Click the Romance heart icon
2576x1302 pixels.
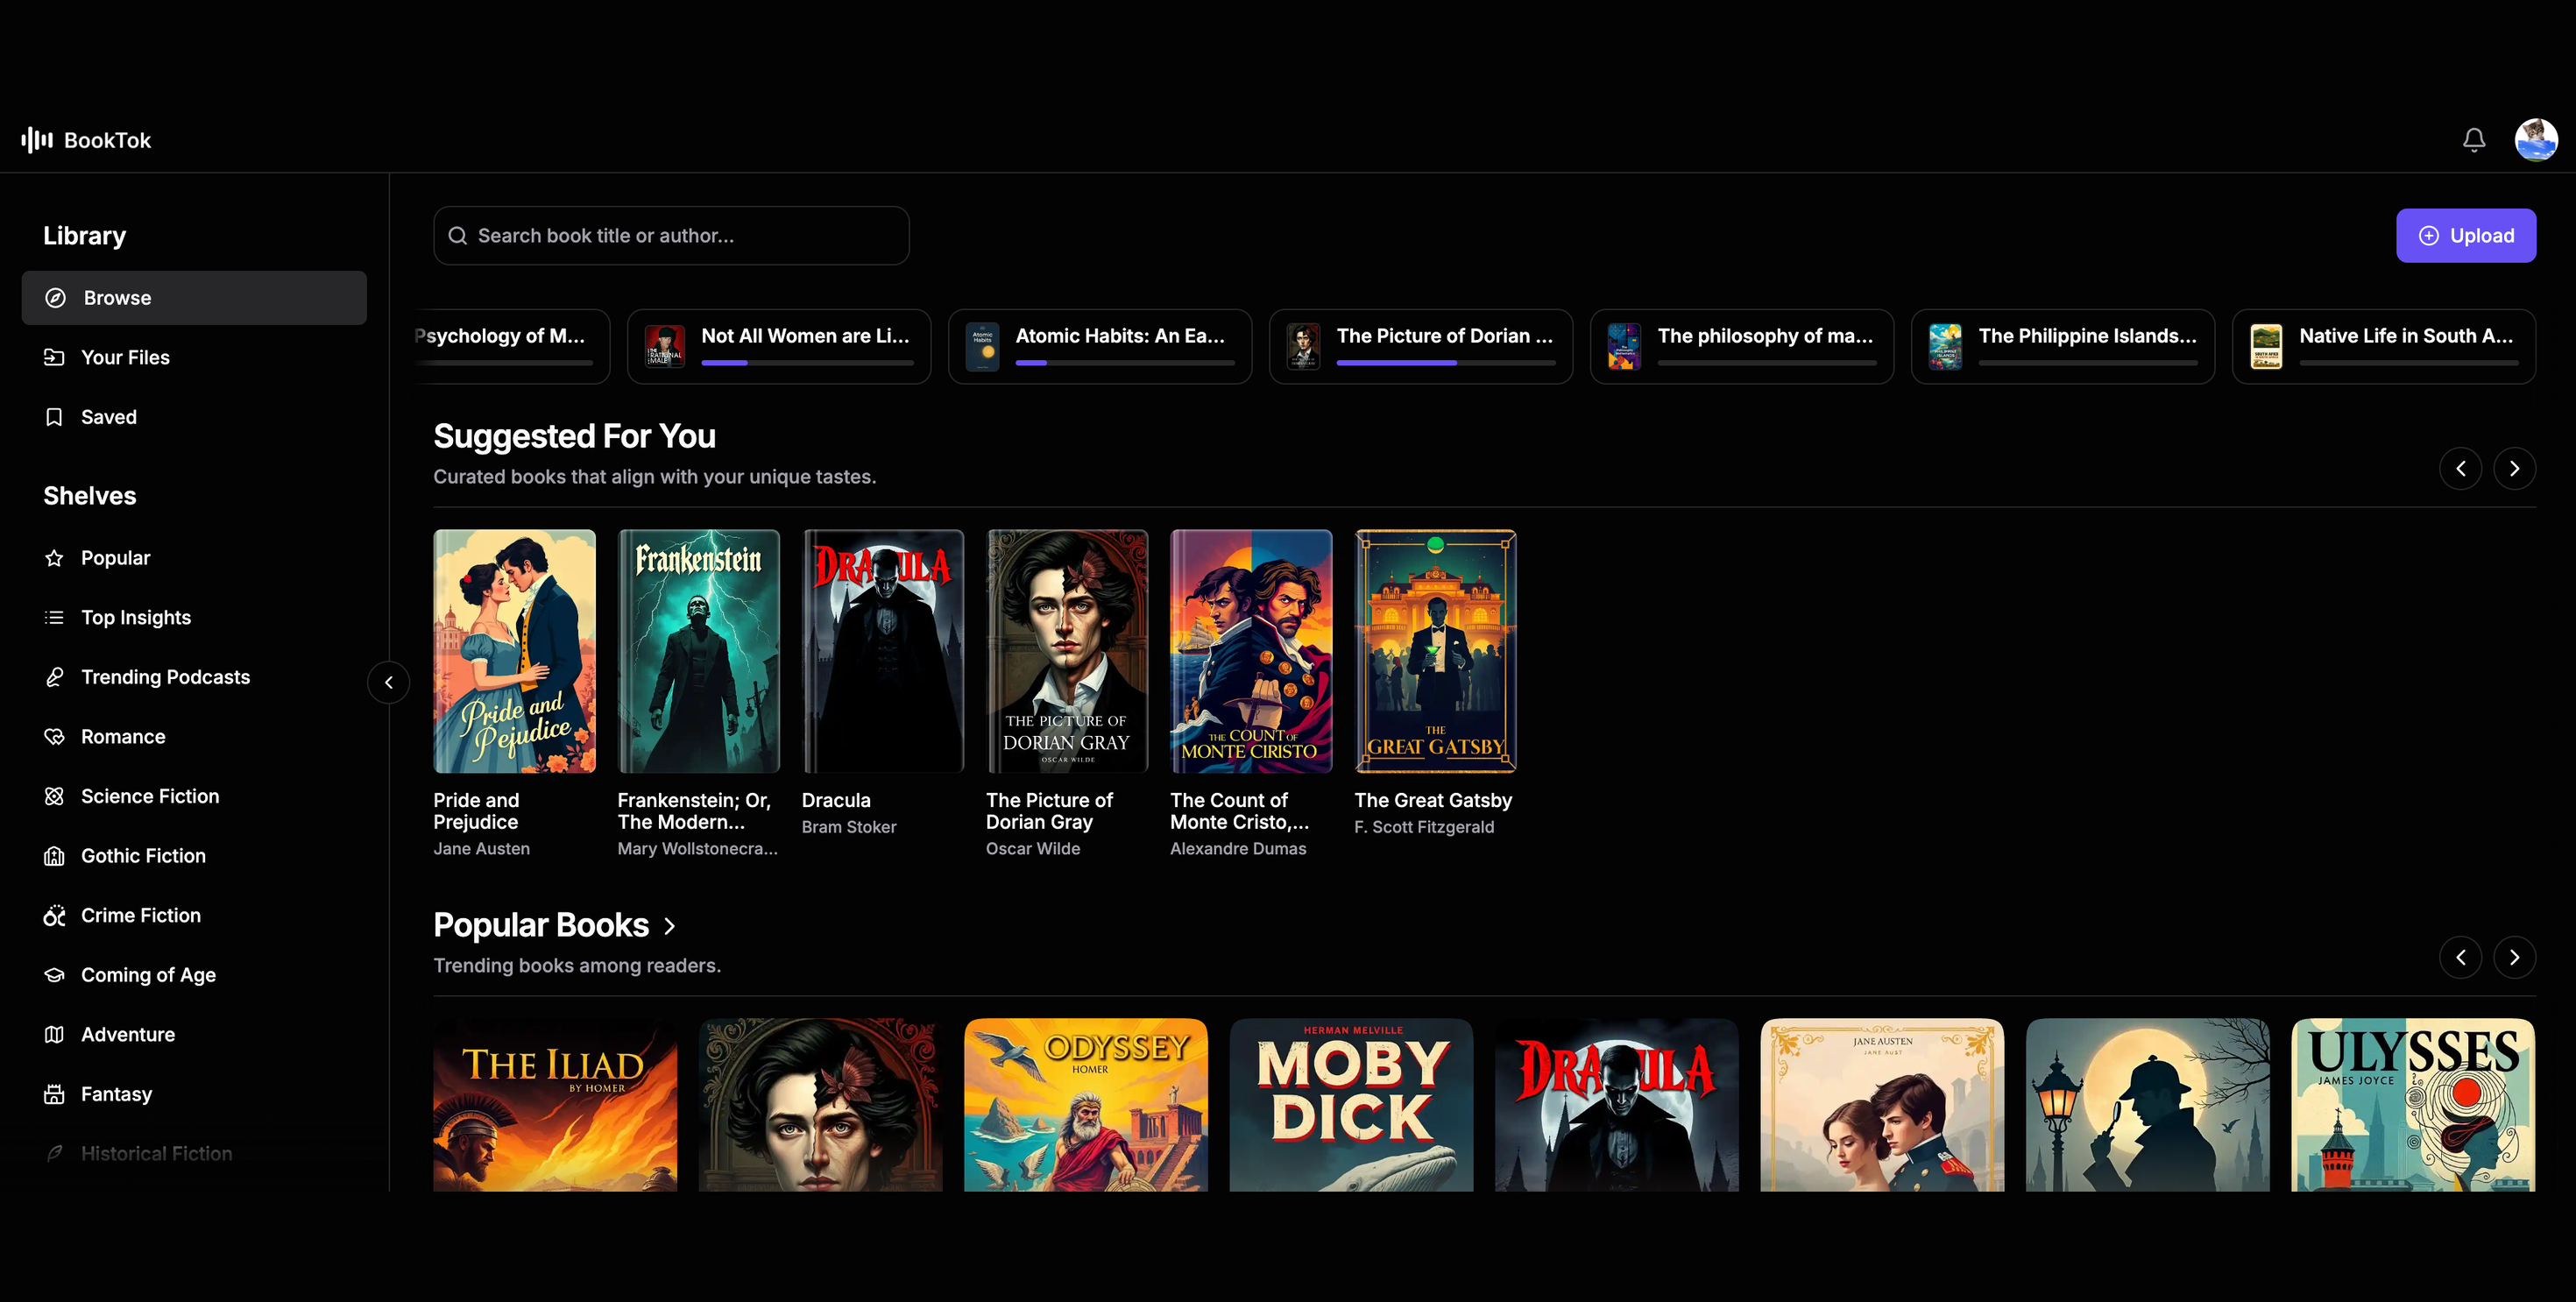pyautogui.click(x=54, y=737)
